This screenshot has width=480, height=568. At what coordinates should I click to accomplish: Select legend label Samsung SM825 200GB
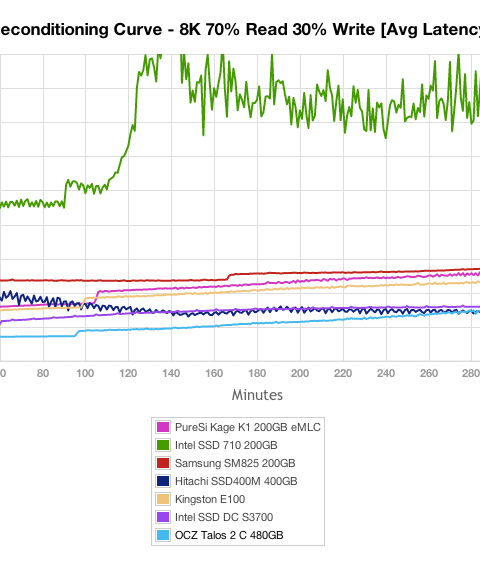click(235, 463)
